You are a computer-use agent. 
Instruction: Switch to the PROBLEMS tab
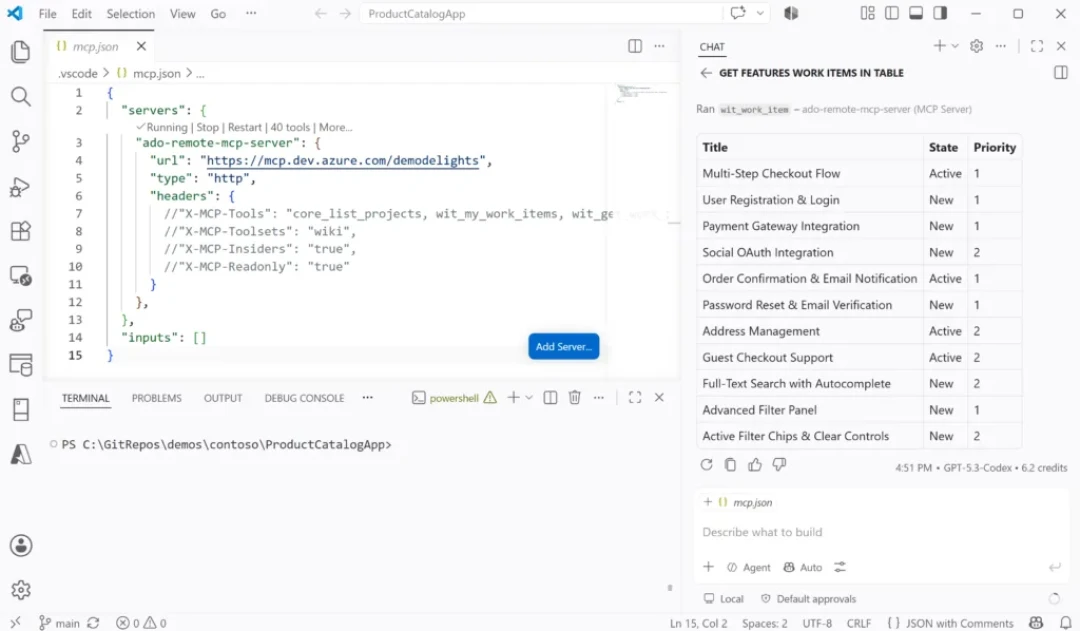point(156,398)
